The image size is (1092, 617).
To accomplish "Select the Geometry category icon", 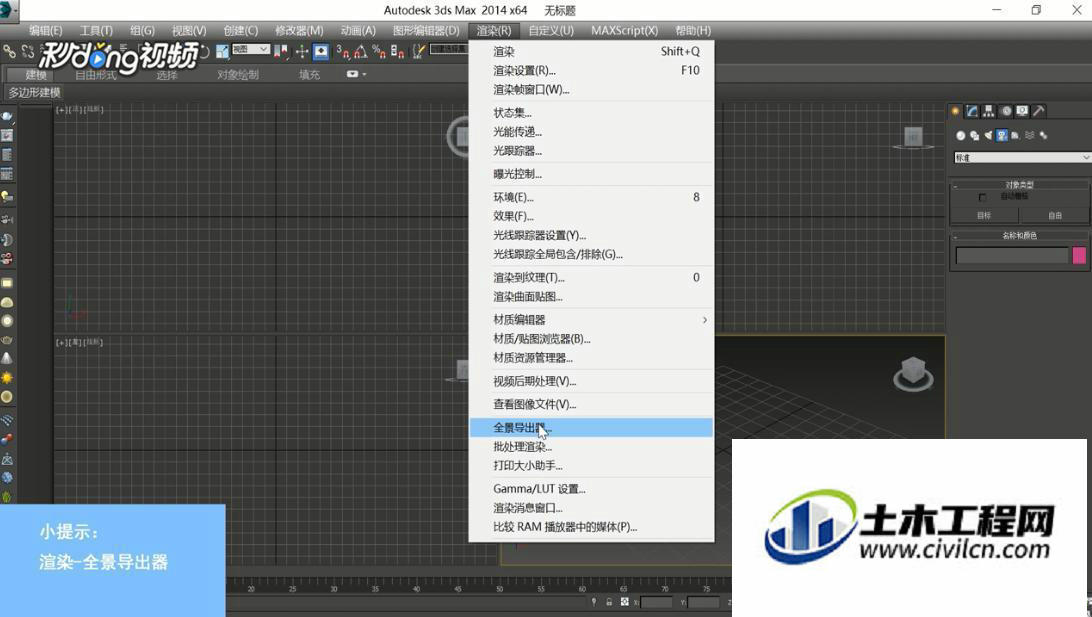I will (x=961, y=136).
